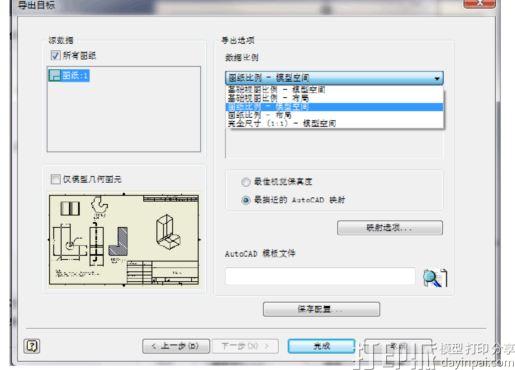Click the drawing sheet preview thumbnail
The height and width of the screenshot is (370, 515).
(x=124, y=240)
